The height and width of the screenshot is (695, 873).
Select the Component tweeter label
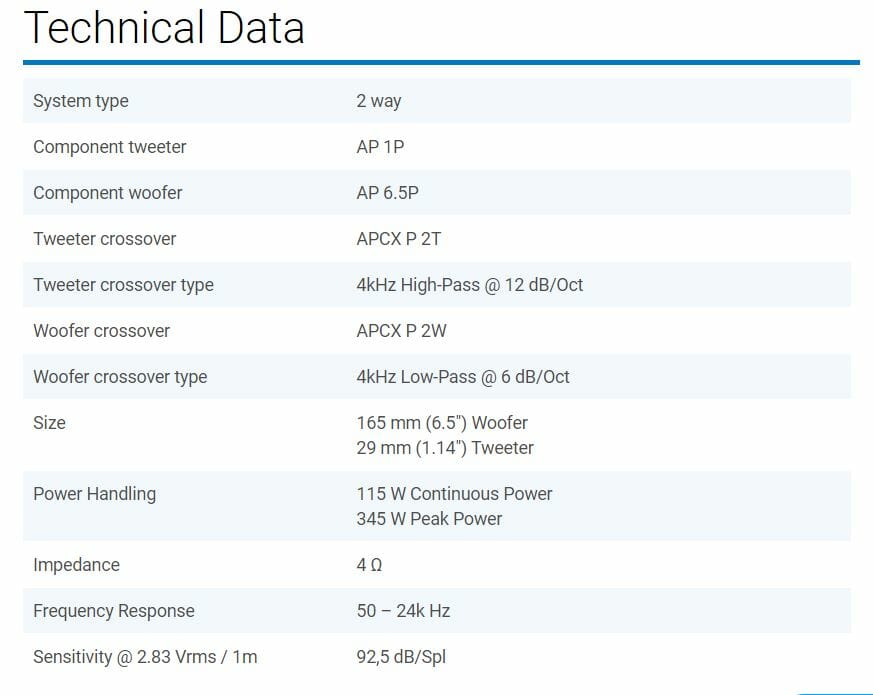[x=110, y=147]
